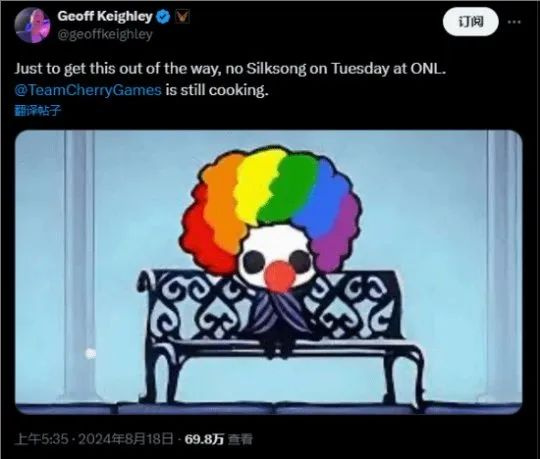Click the red clown nose in image

tap(280, 277)
